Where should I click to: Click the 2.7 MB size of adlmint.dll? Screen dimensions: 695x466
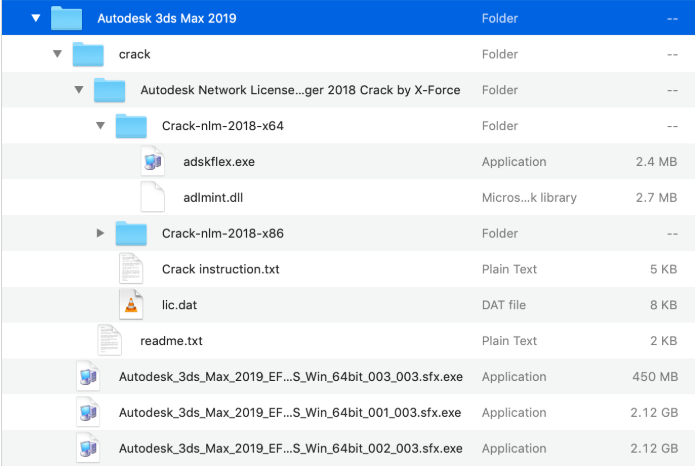[656, 197]
